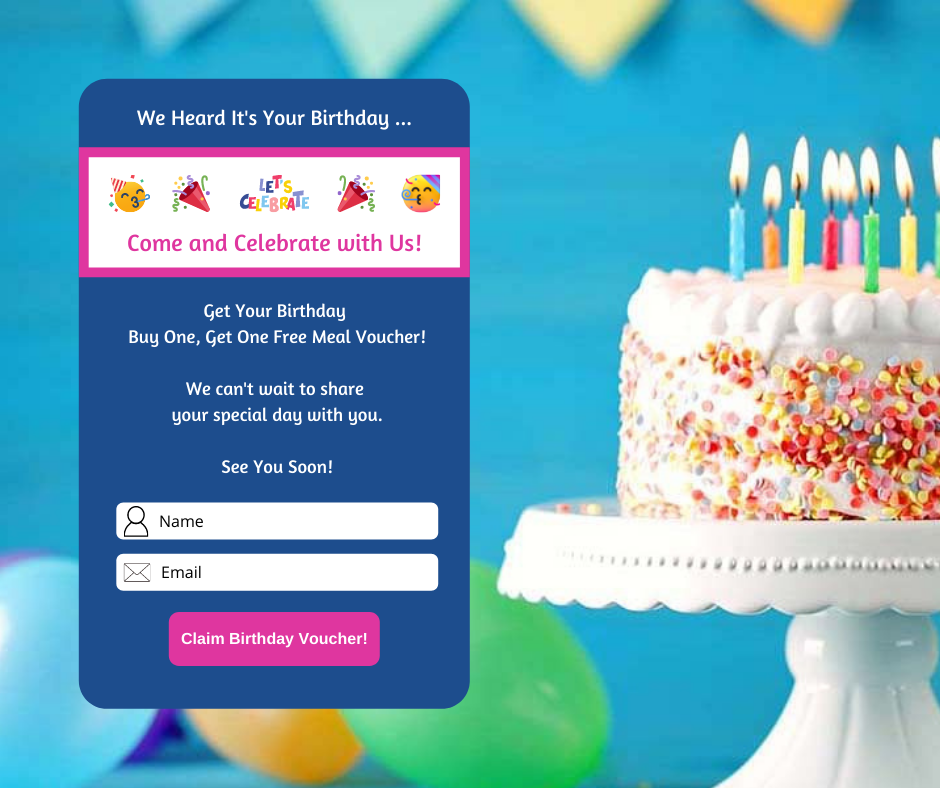Screen dimensions: 940x788
Task: Click the We Heard It's Your Birthday title
Action: (275, 118)
